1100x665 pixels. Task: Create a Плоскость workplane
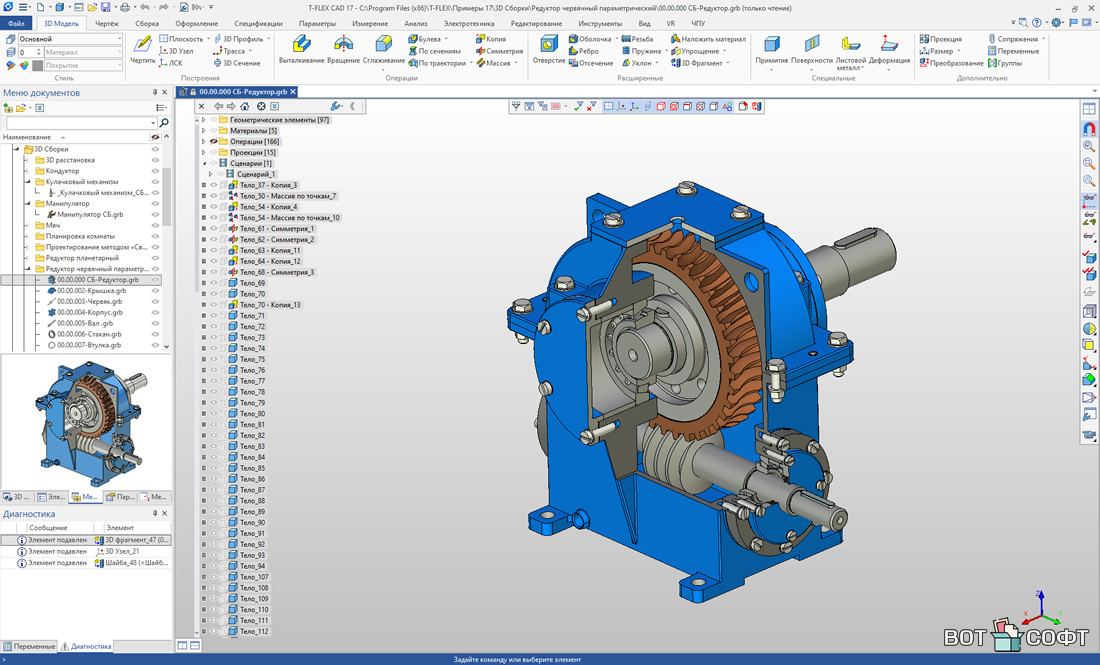pos(181,39)
